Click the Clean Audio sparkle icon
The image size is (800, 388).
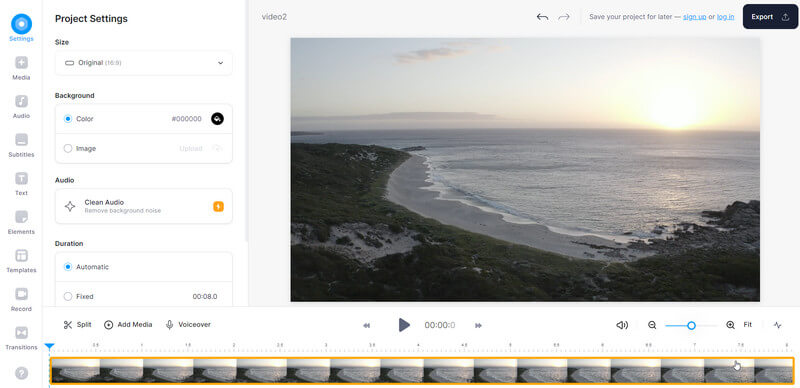[x=70, y=206]
